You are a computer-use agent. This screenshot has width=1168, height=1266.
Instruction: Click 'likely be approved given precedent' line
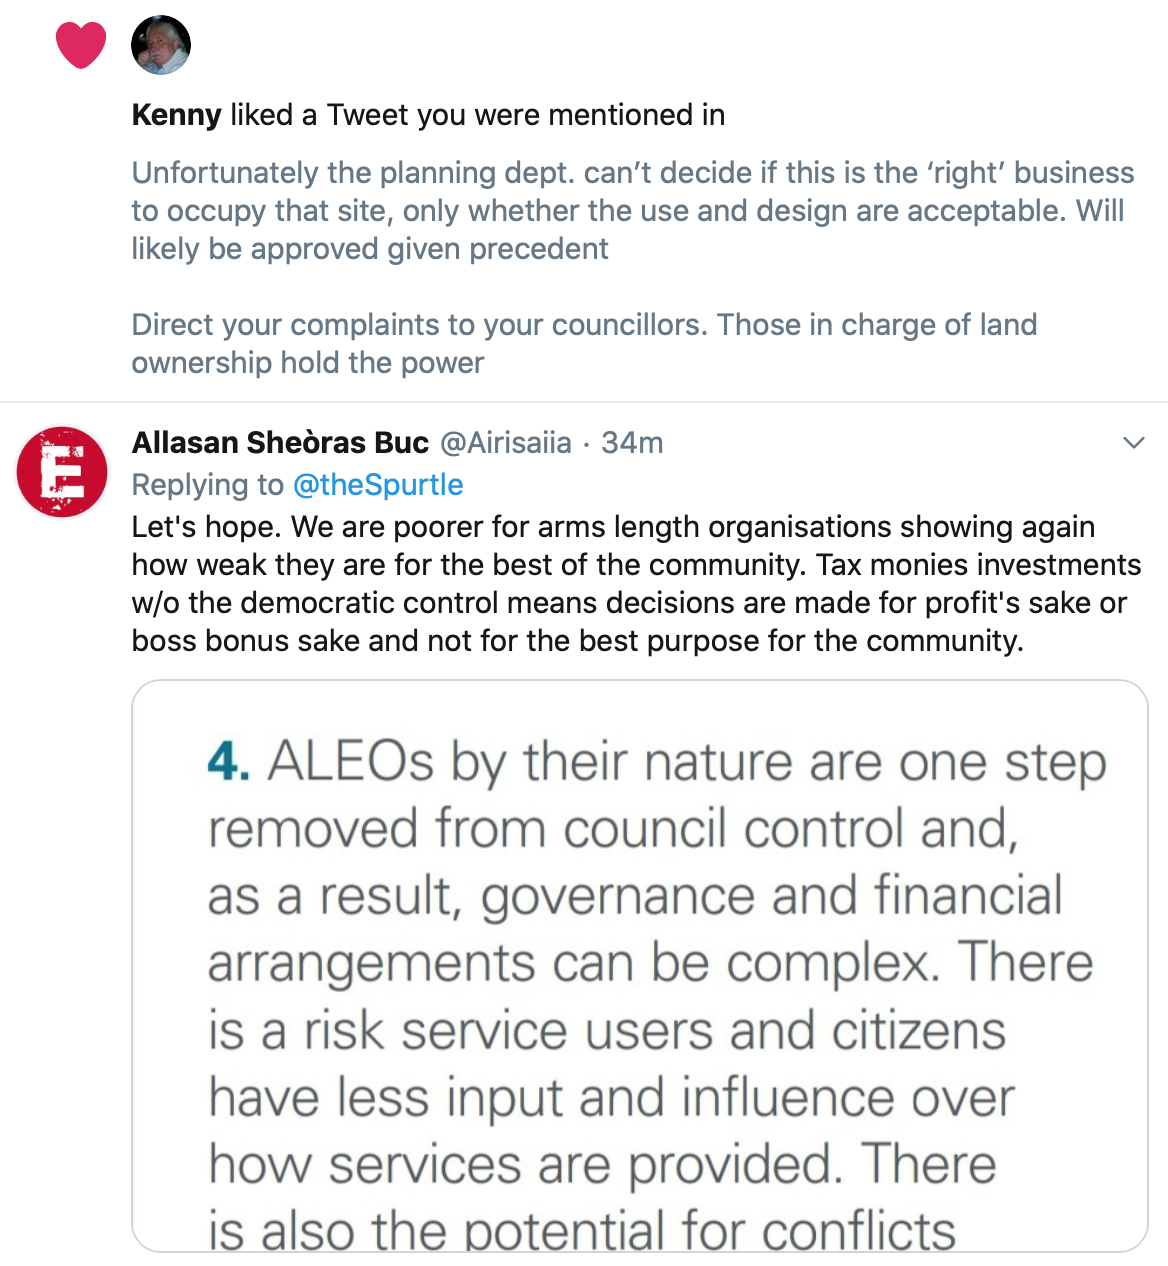click(370, 249)
